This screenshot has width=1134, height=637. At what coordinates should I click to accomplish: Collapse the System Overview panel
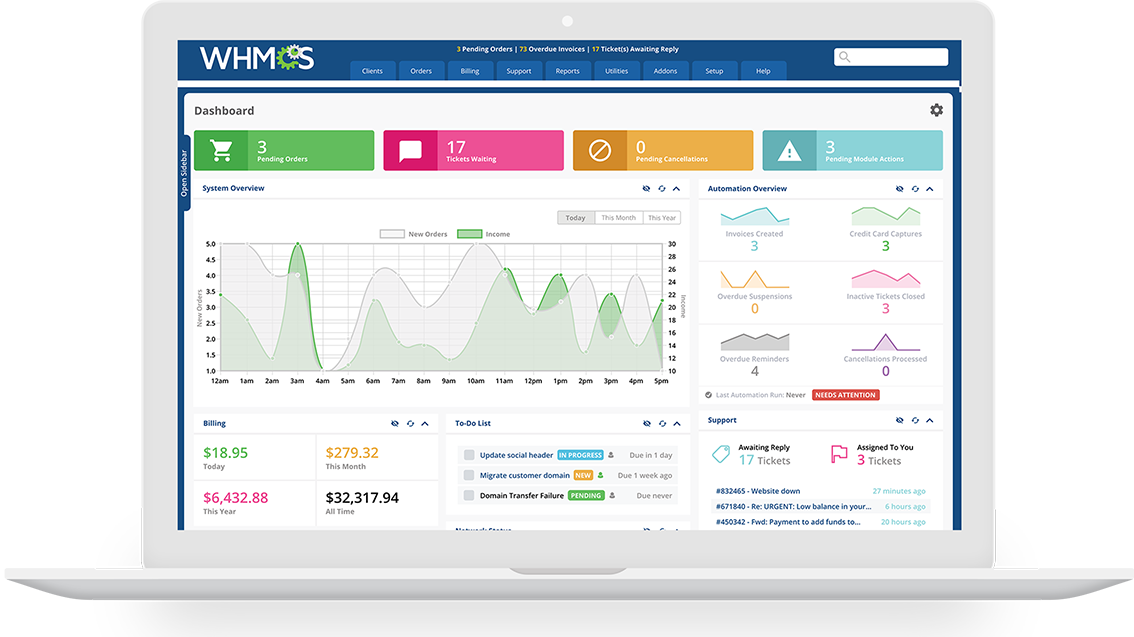(x=675, y=188)
